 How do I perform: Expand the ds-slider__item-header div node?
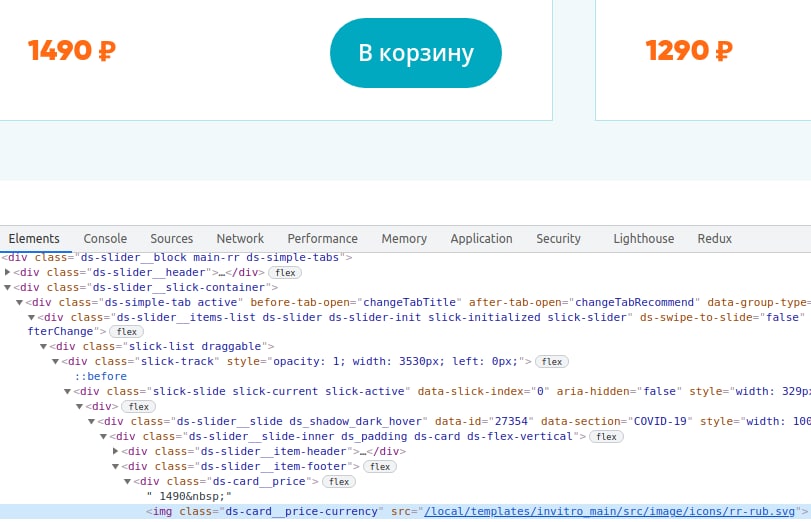pos(115,451)
